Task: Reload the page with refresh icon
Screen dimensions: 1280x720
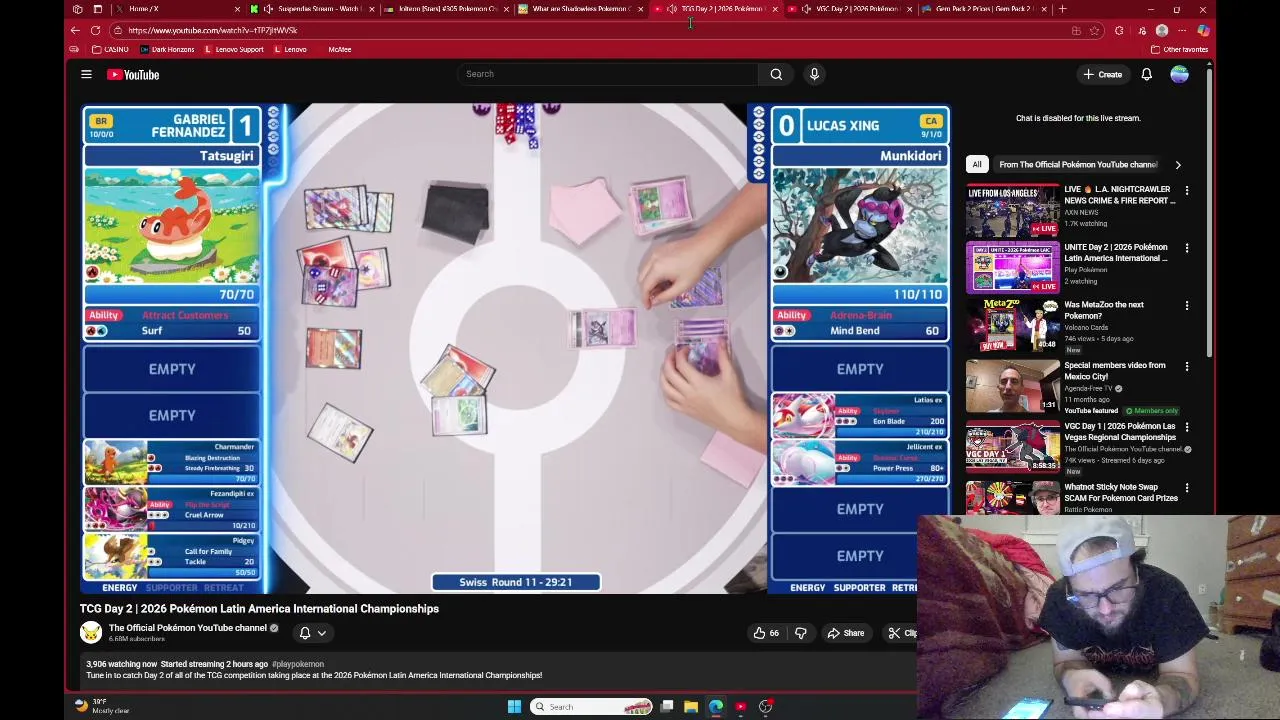Action: coord(95,30)
